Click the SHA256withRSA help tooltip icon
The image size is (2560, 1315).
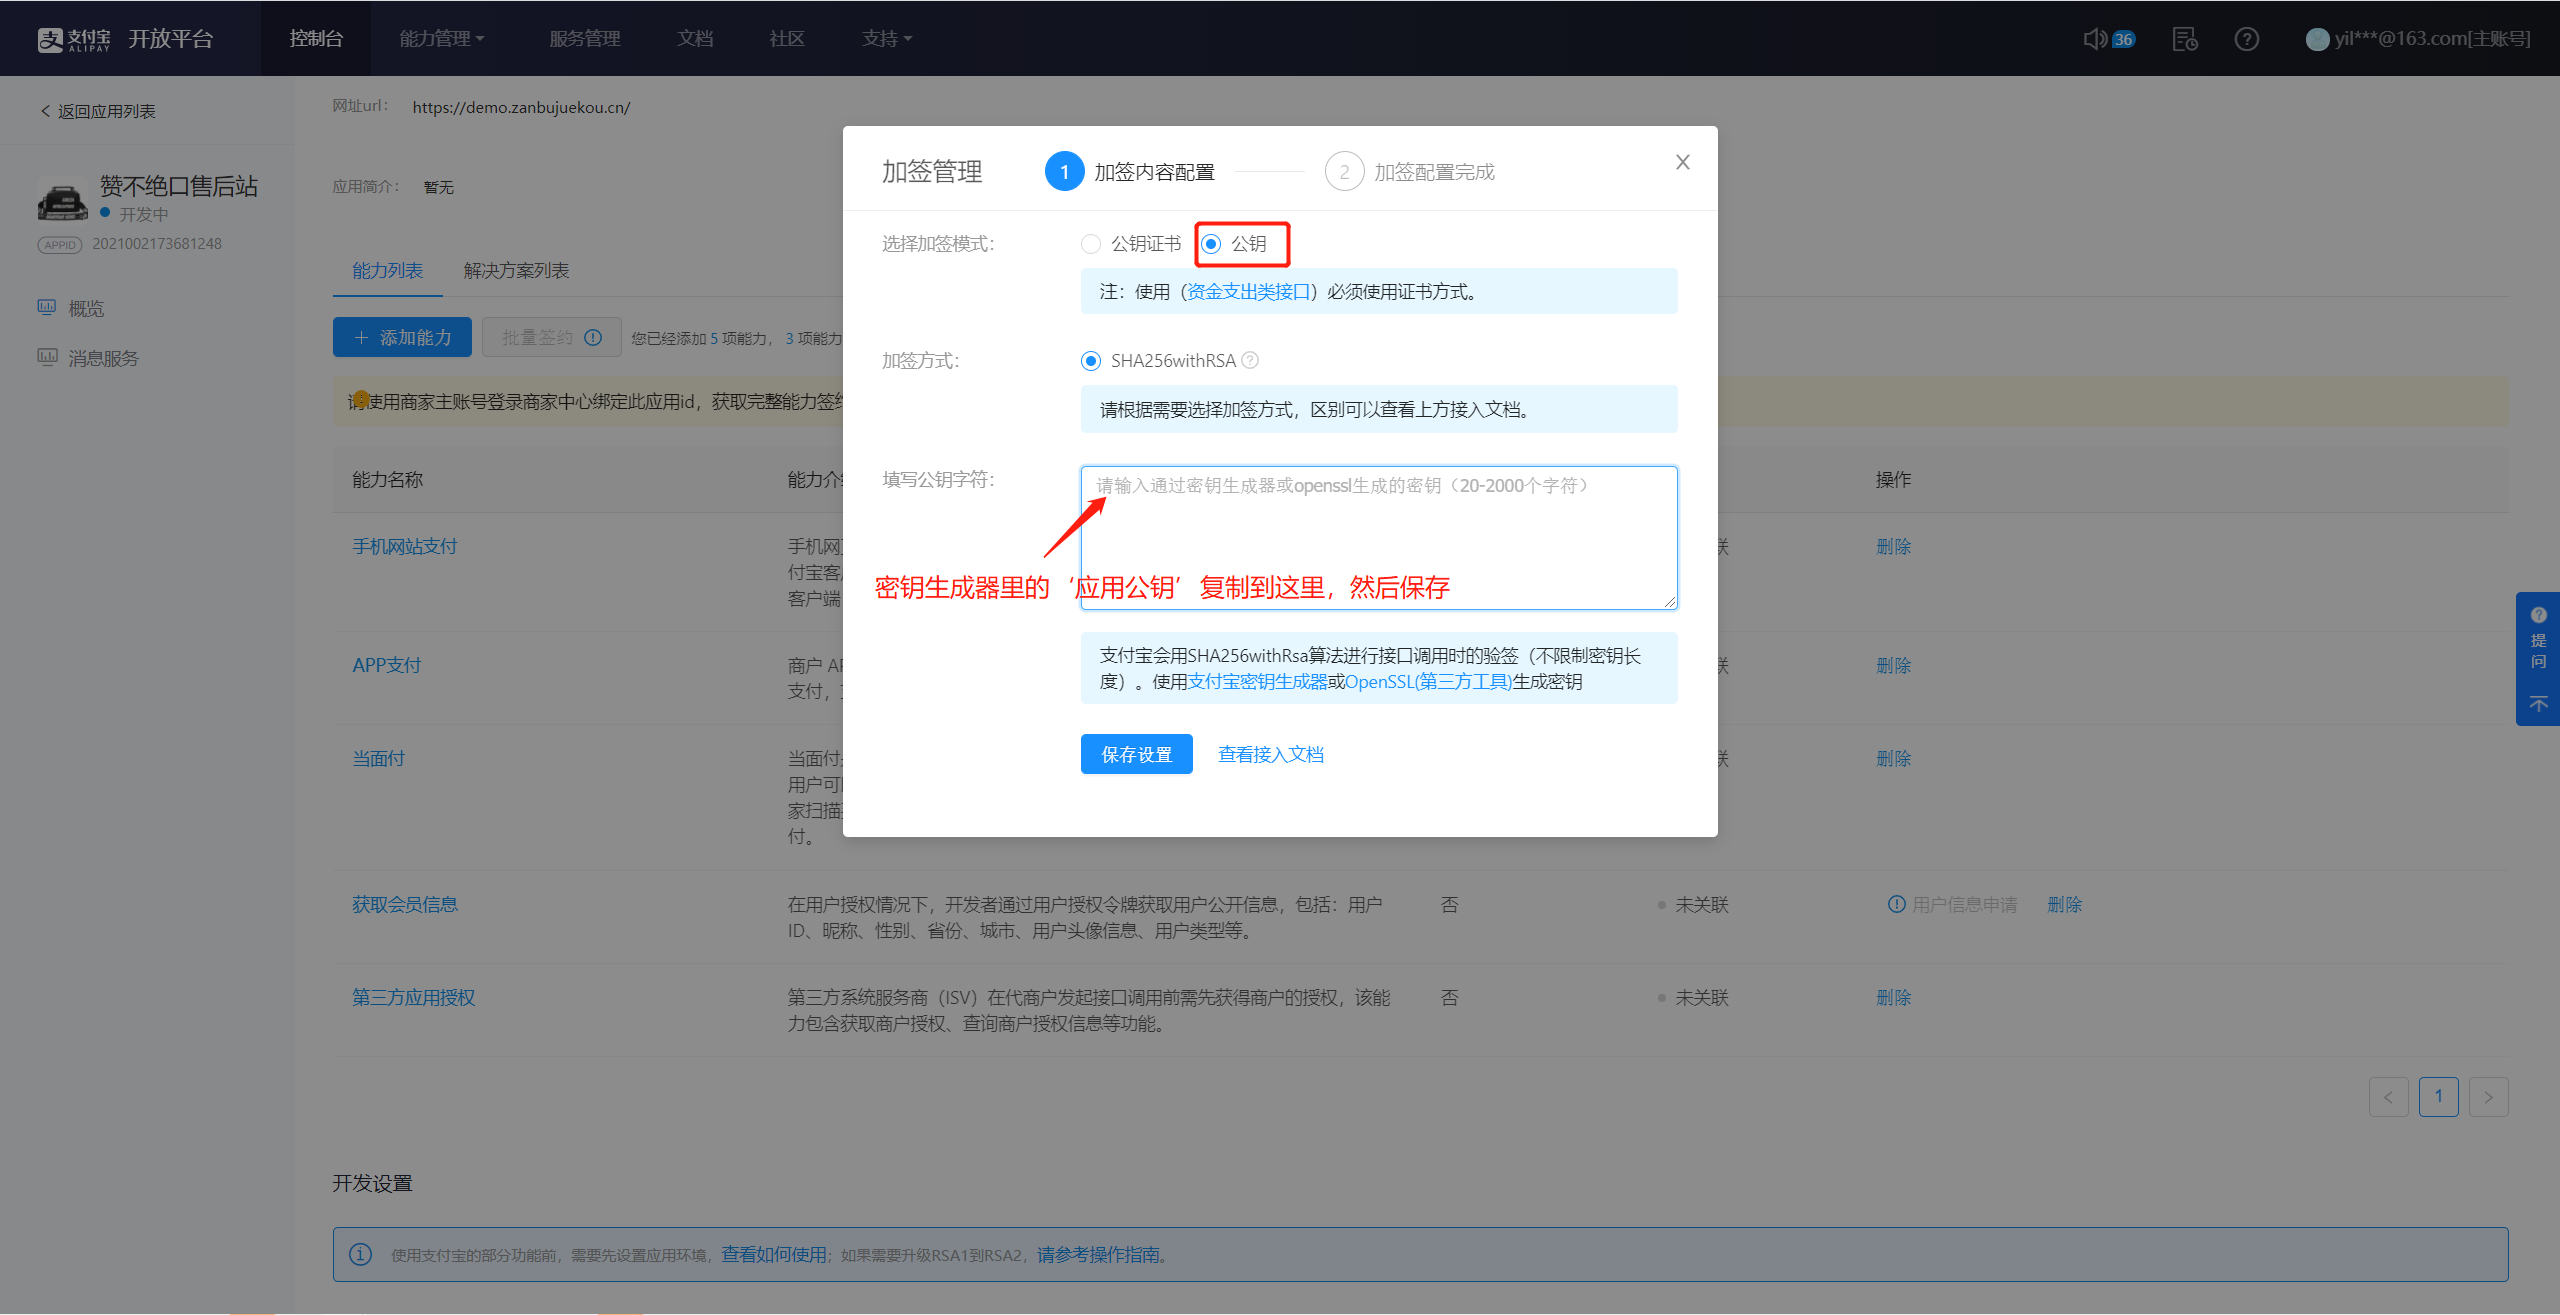coord(1250,360)
